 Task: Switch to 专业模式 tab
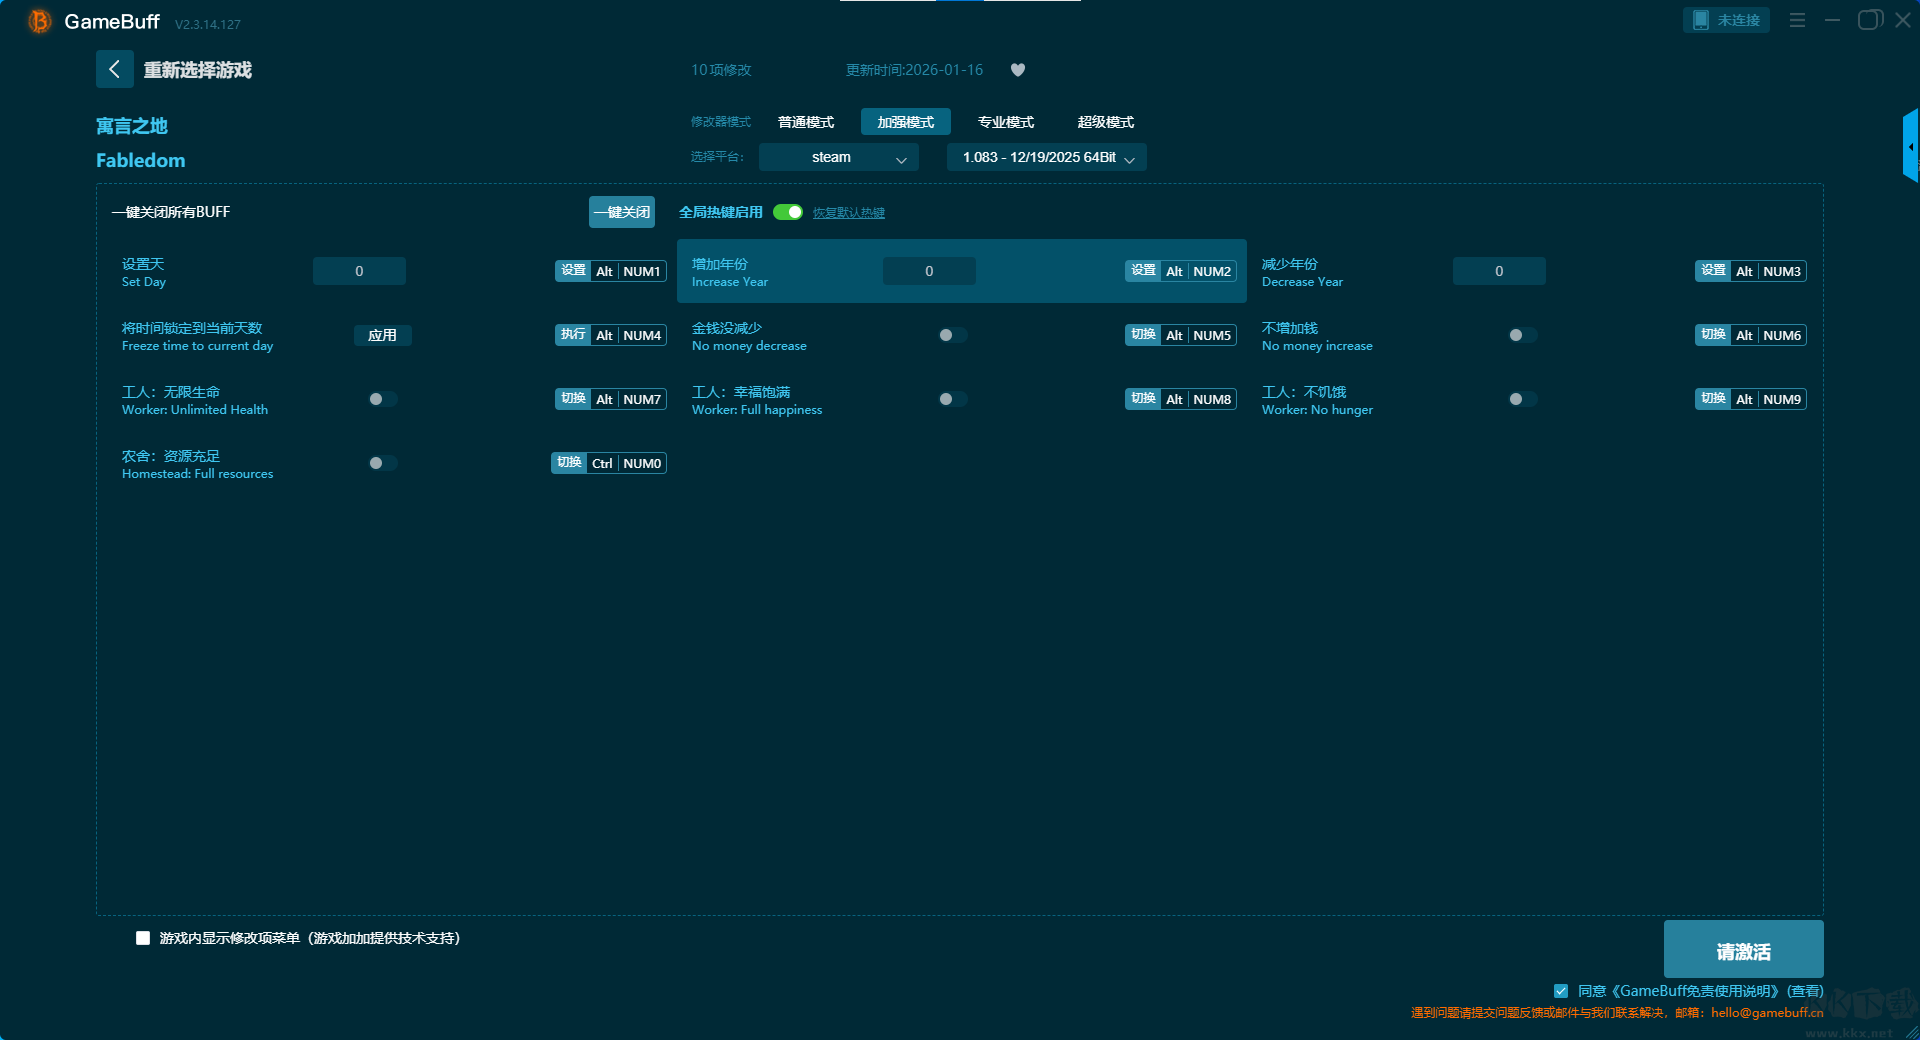point(1005,122)
